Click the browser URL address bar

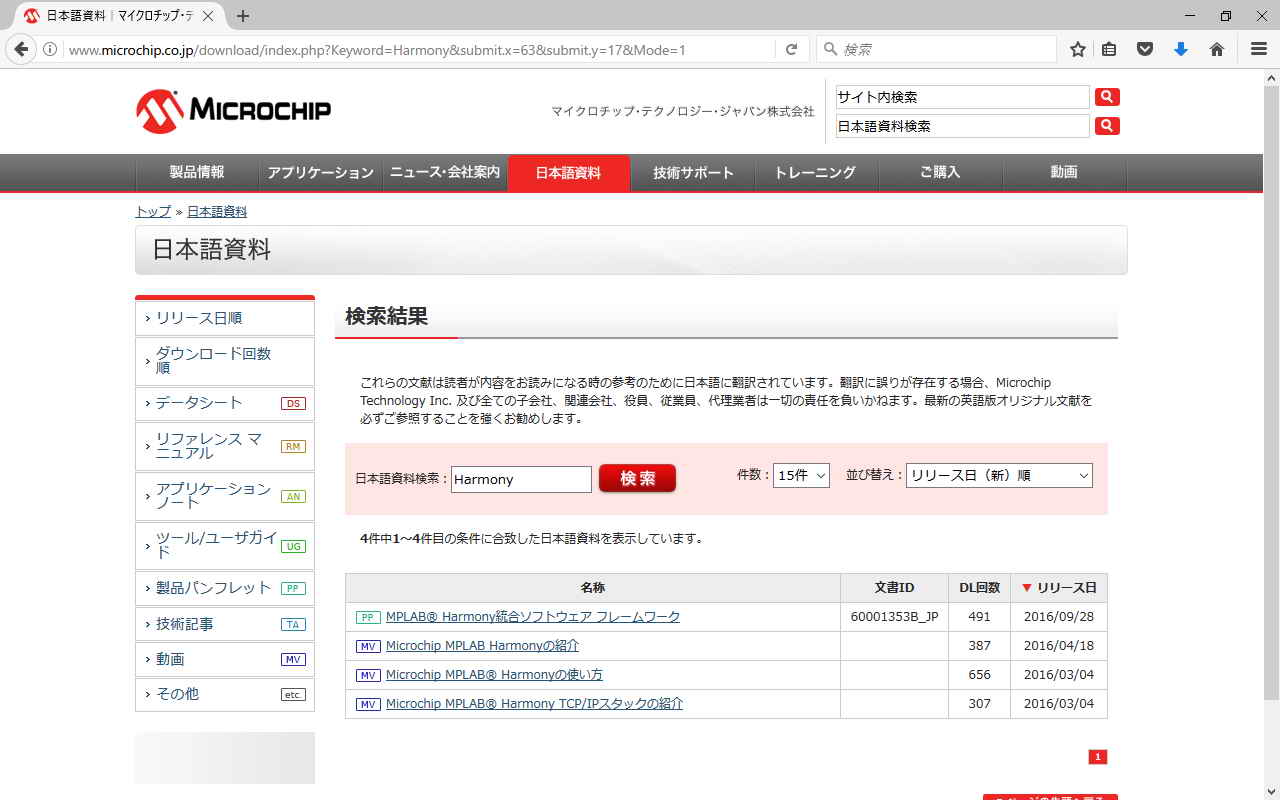[420, 49]
